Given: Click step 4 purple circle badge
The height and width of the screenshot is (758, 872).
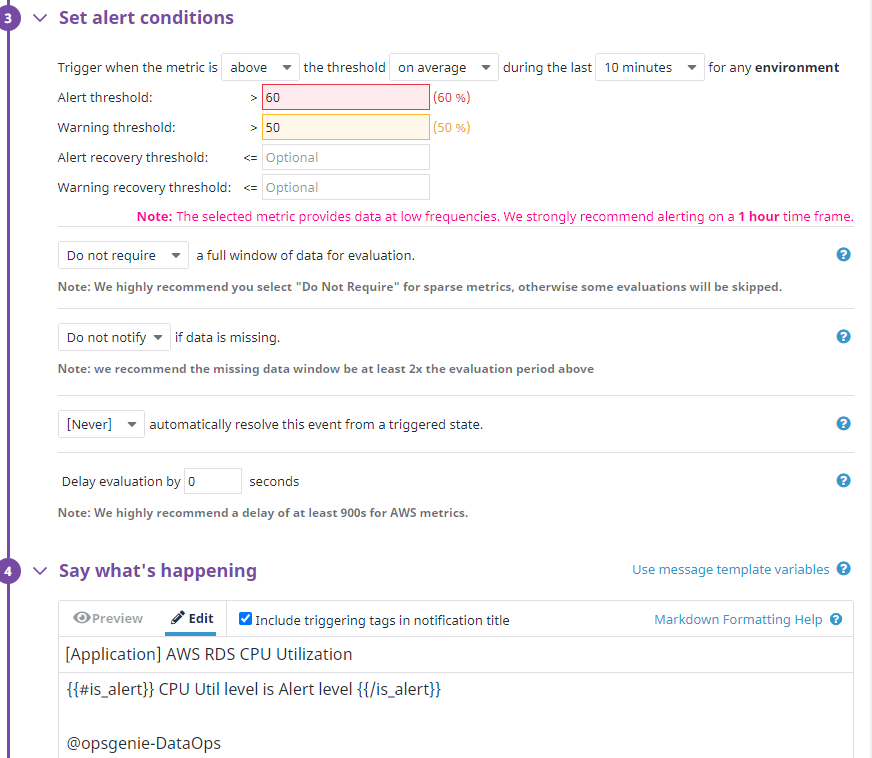Looking at the screenshot, I should tap(8, 571).
